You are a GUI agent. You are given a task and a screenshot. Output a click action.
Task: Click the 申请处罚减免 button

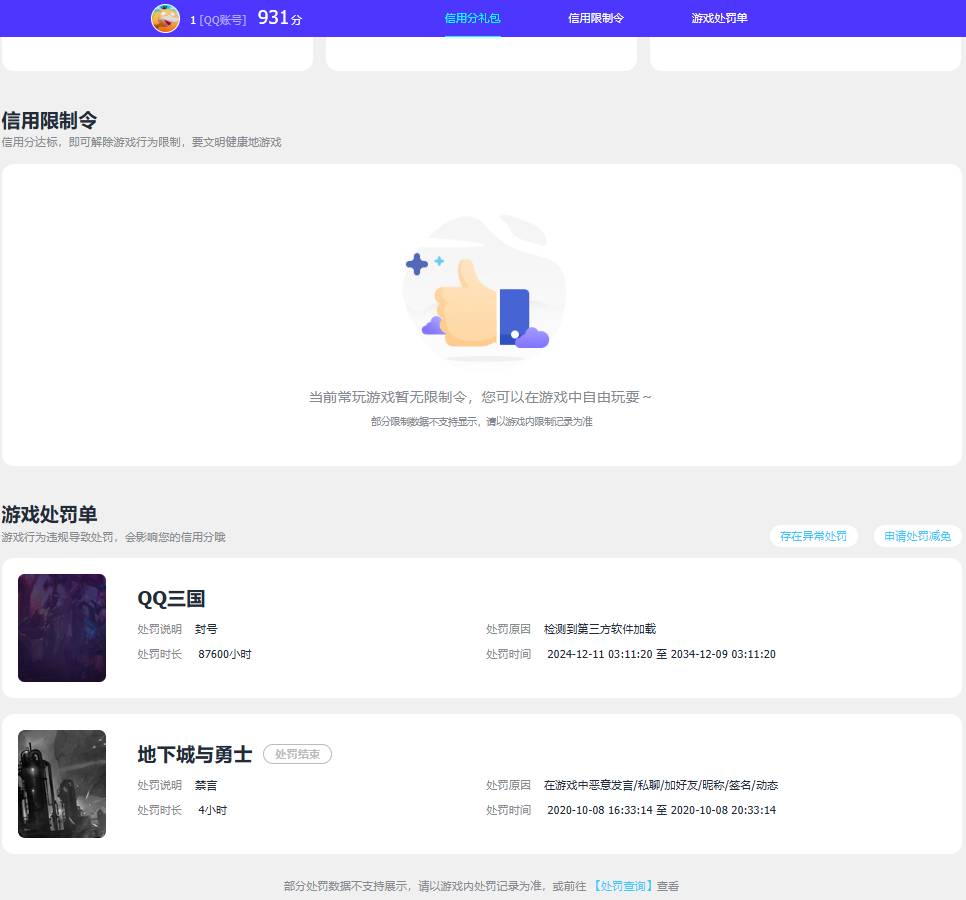point(916,536)
